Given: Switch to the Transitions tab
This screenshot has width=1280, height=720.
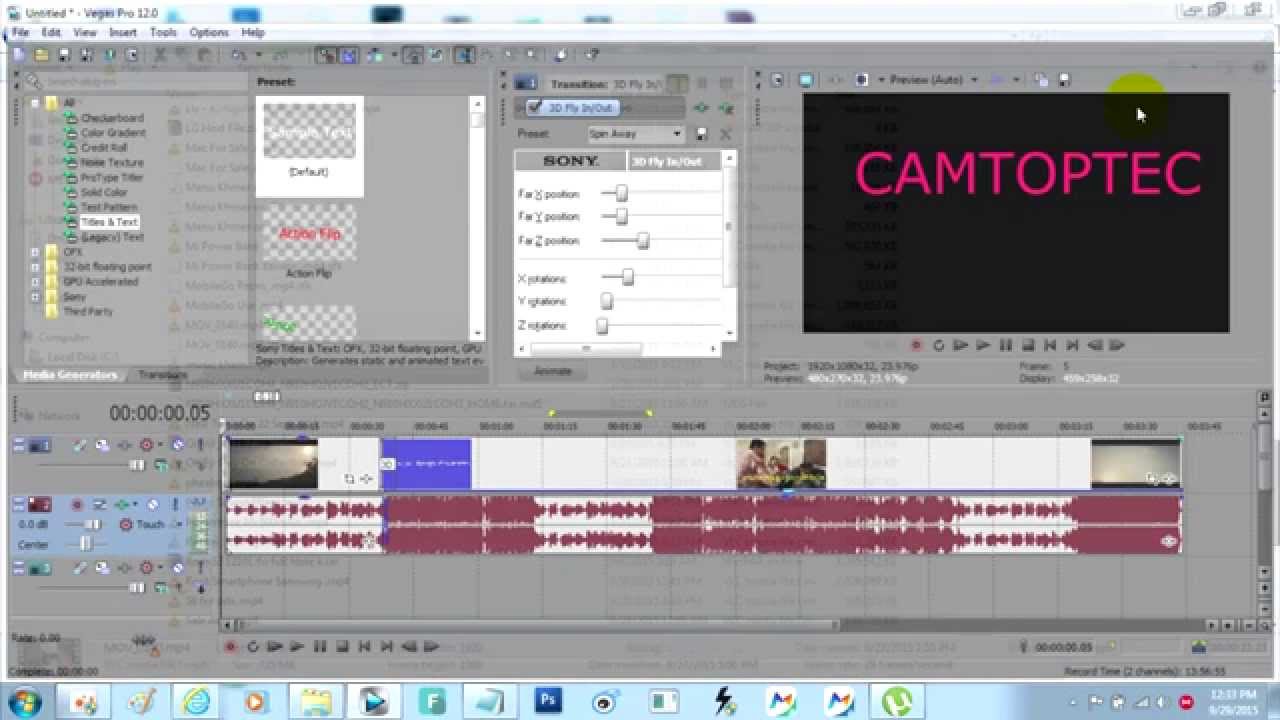Looking at the screenshot, I should pos(161,375).
